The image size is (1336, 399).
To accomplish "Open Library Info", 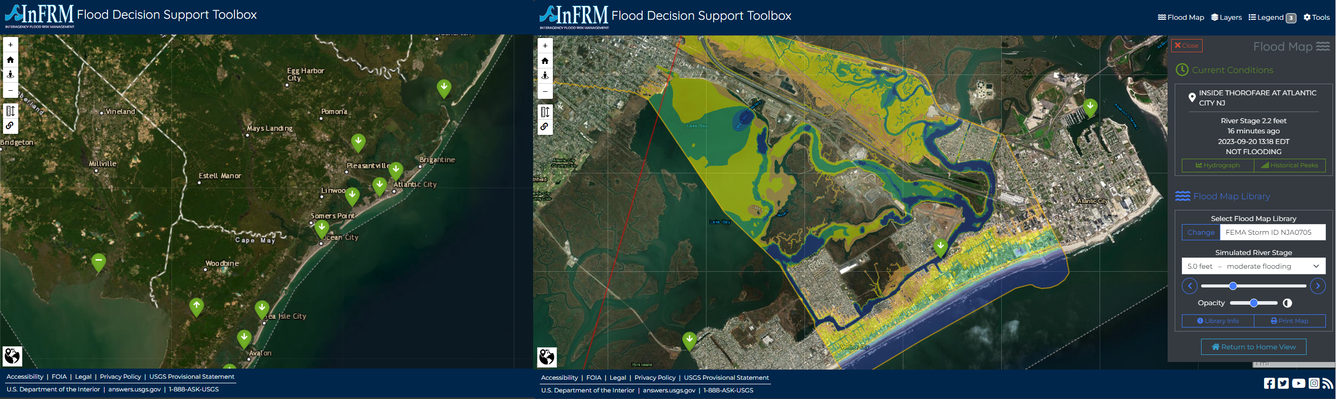I will pyautogui.click(x=1217, y=321).
